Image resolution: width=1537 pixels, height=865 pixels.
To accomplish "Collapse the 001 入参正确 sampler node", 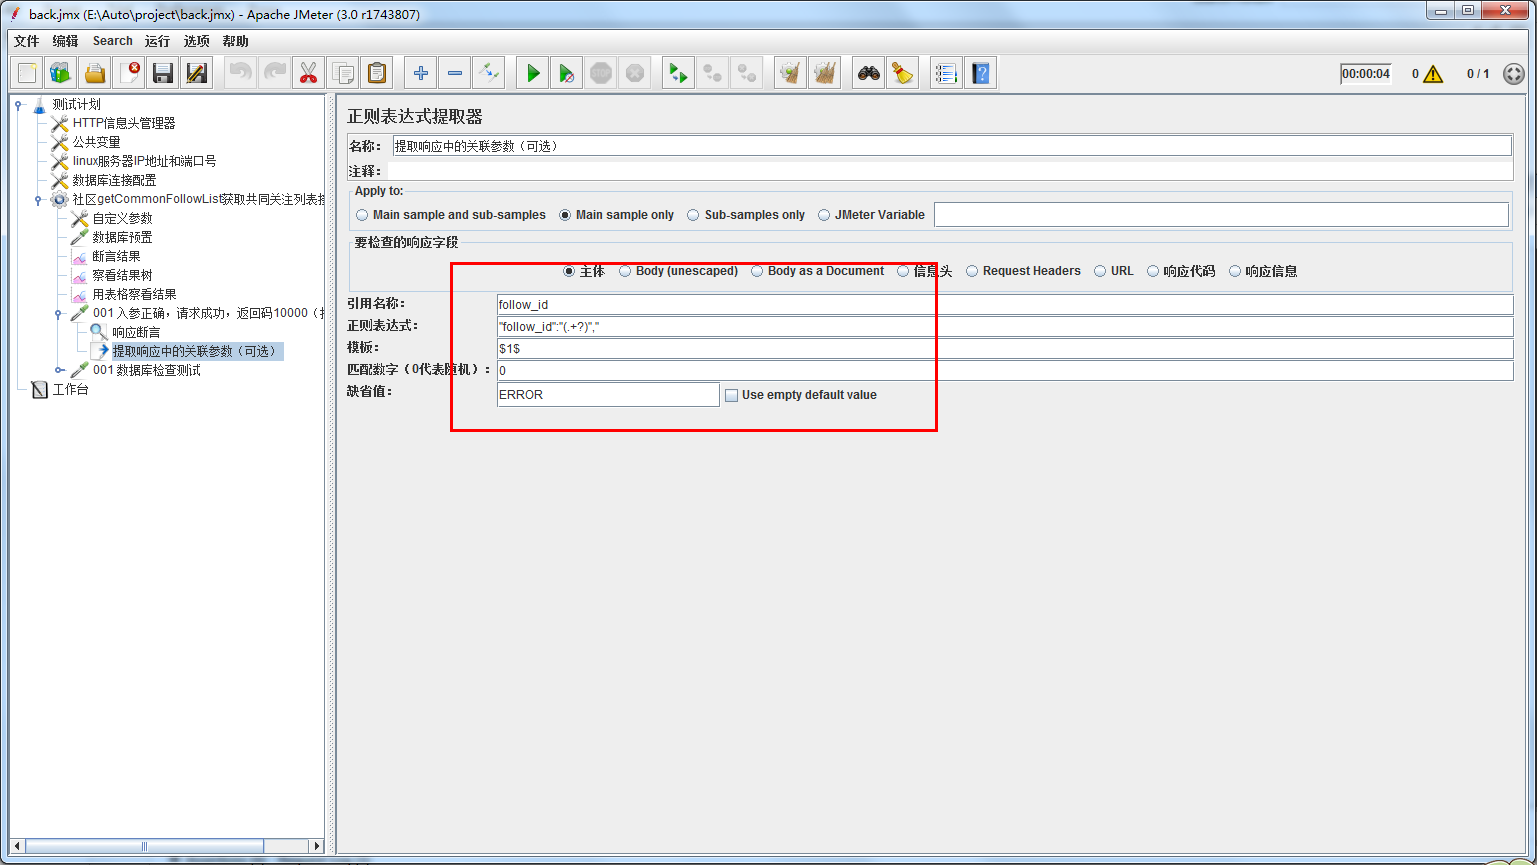I will [x=59, y=313].
